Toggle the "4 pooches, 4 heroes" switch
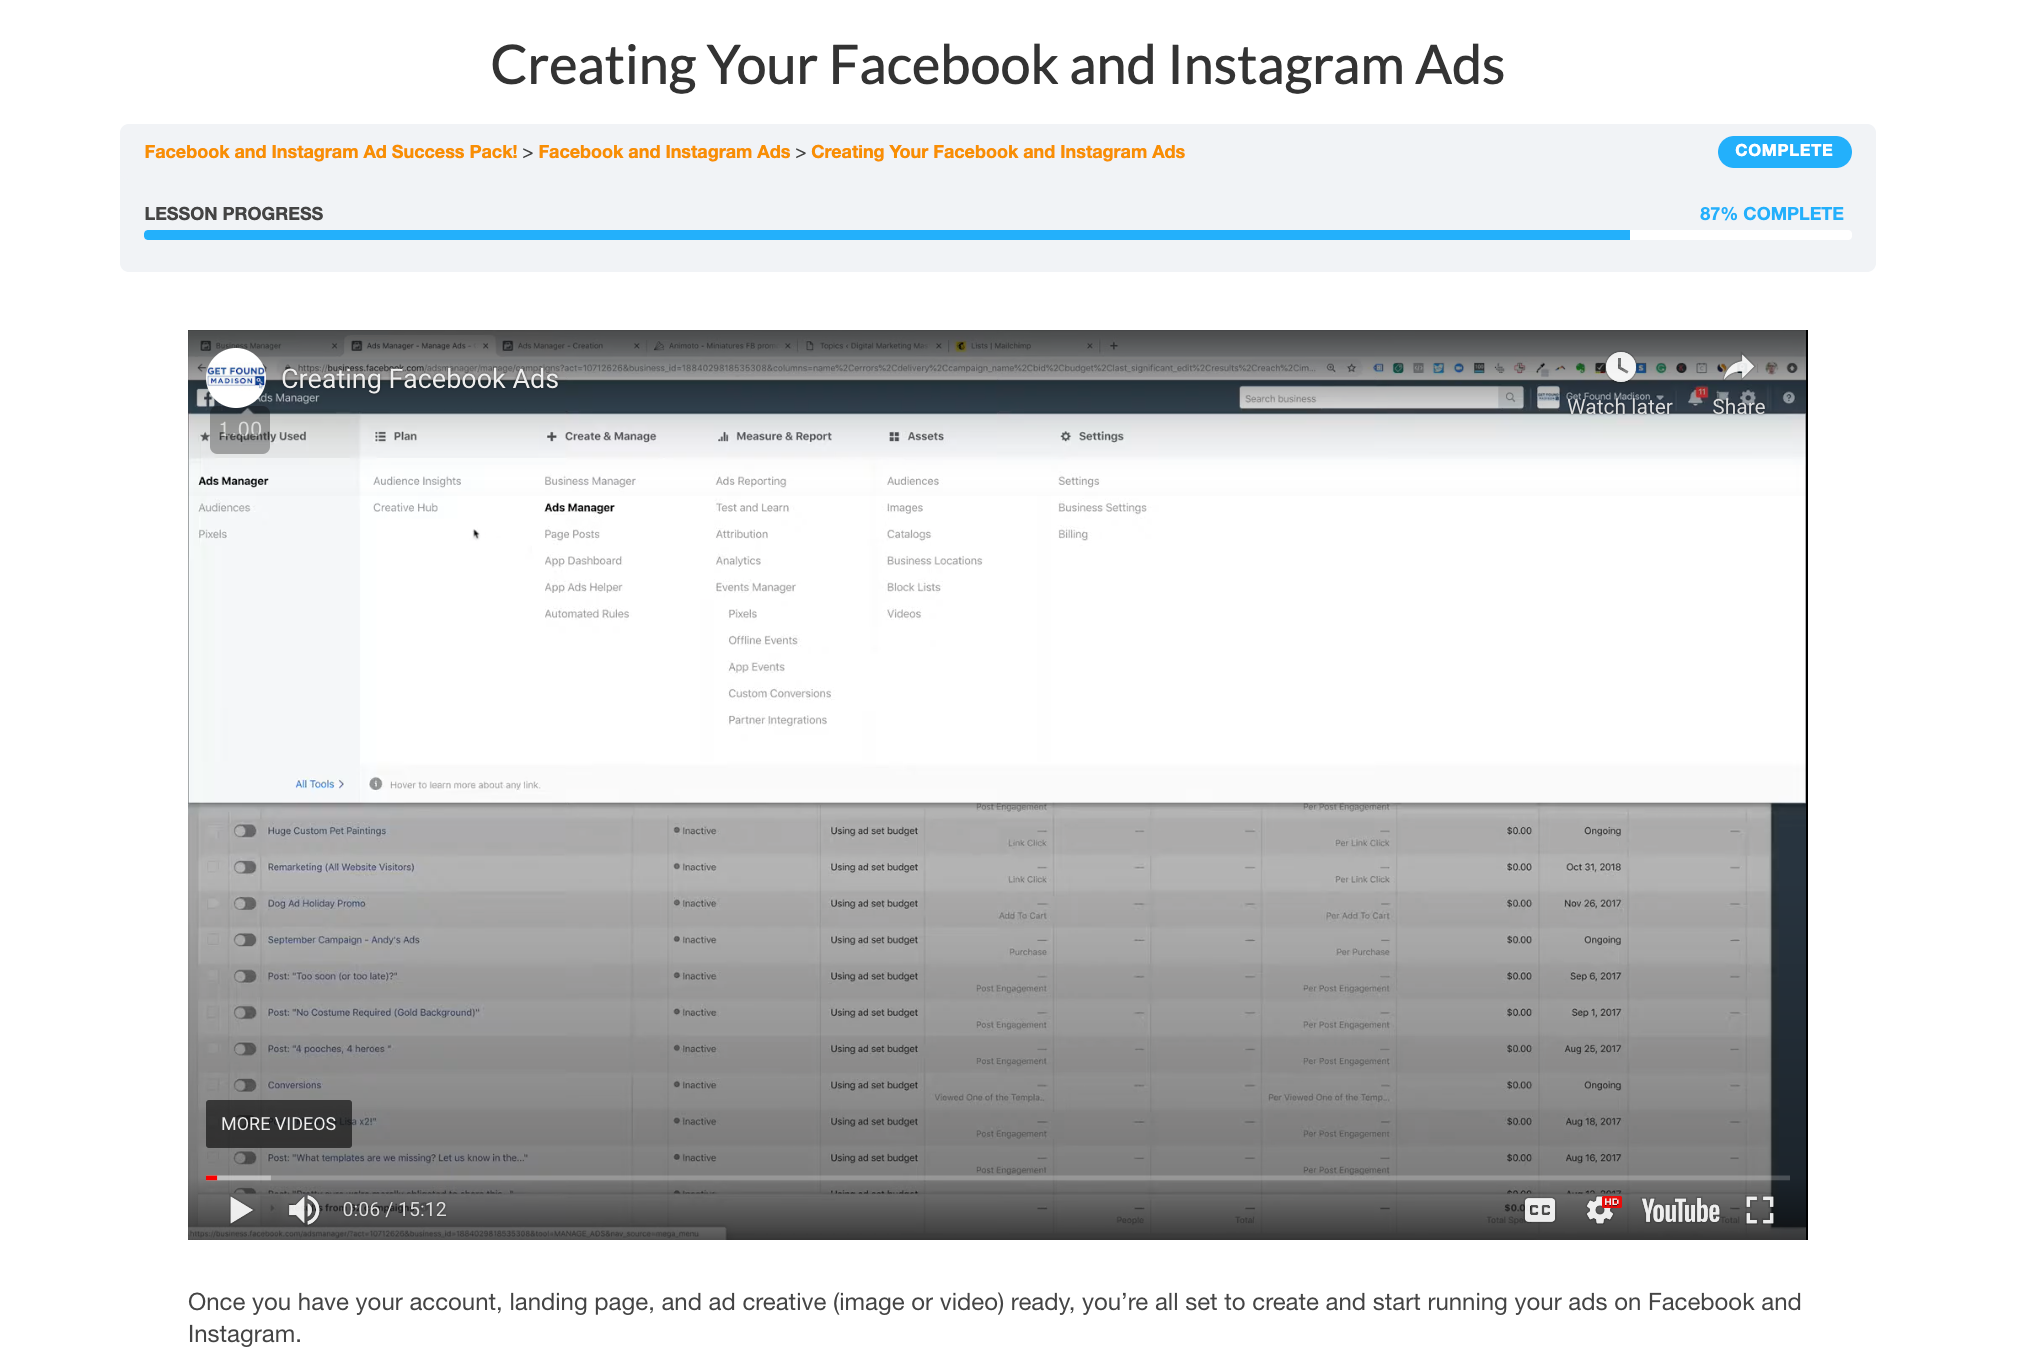The width and height of the screenshot is (2038, 1370). pos(245,1049)
